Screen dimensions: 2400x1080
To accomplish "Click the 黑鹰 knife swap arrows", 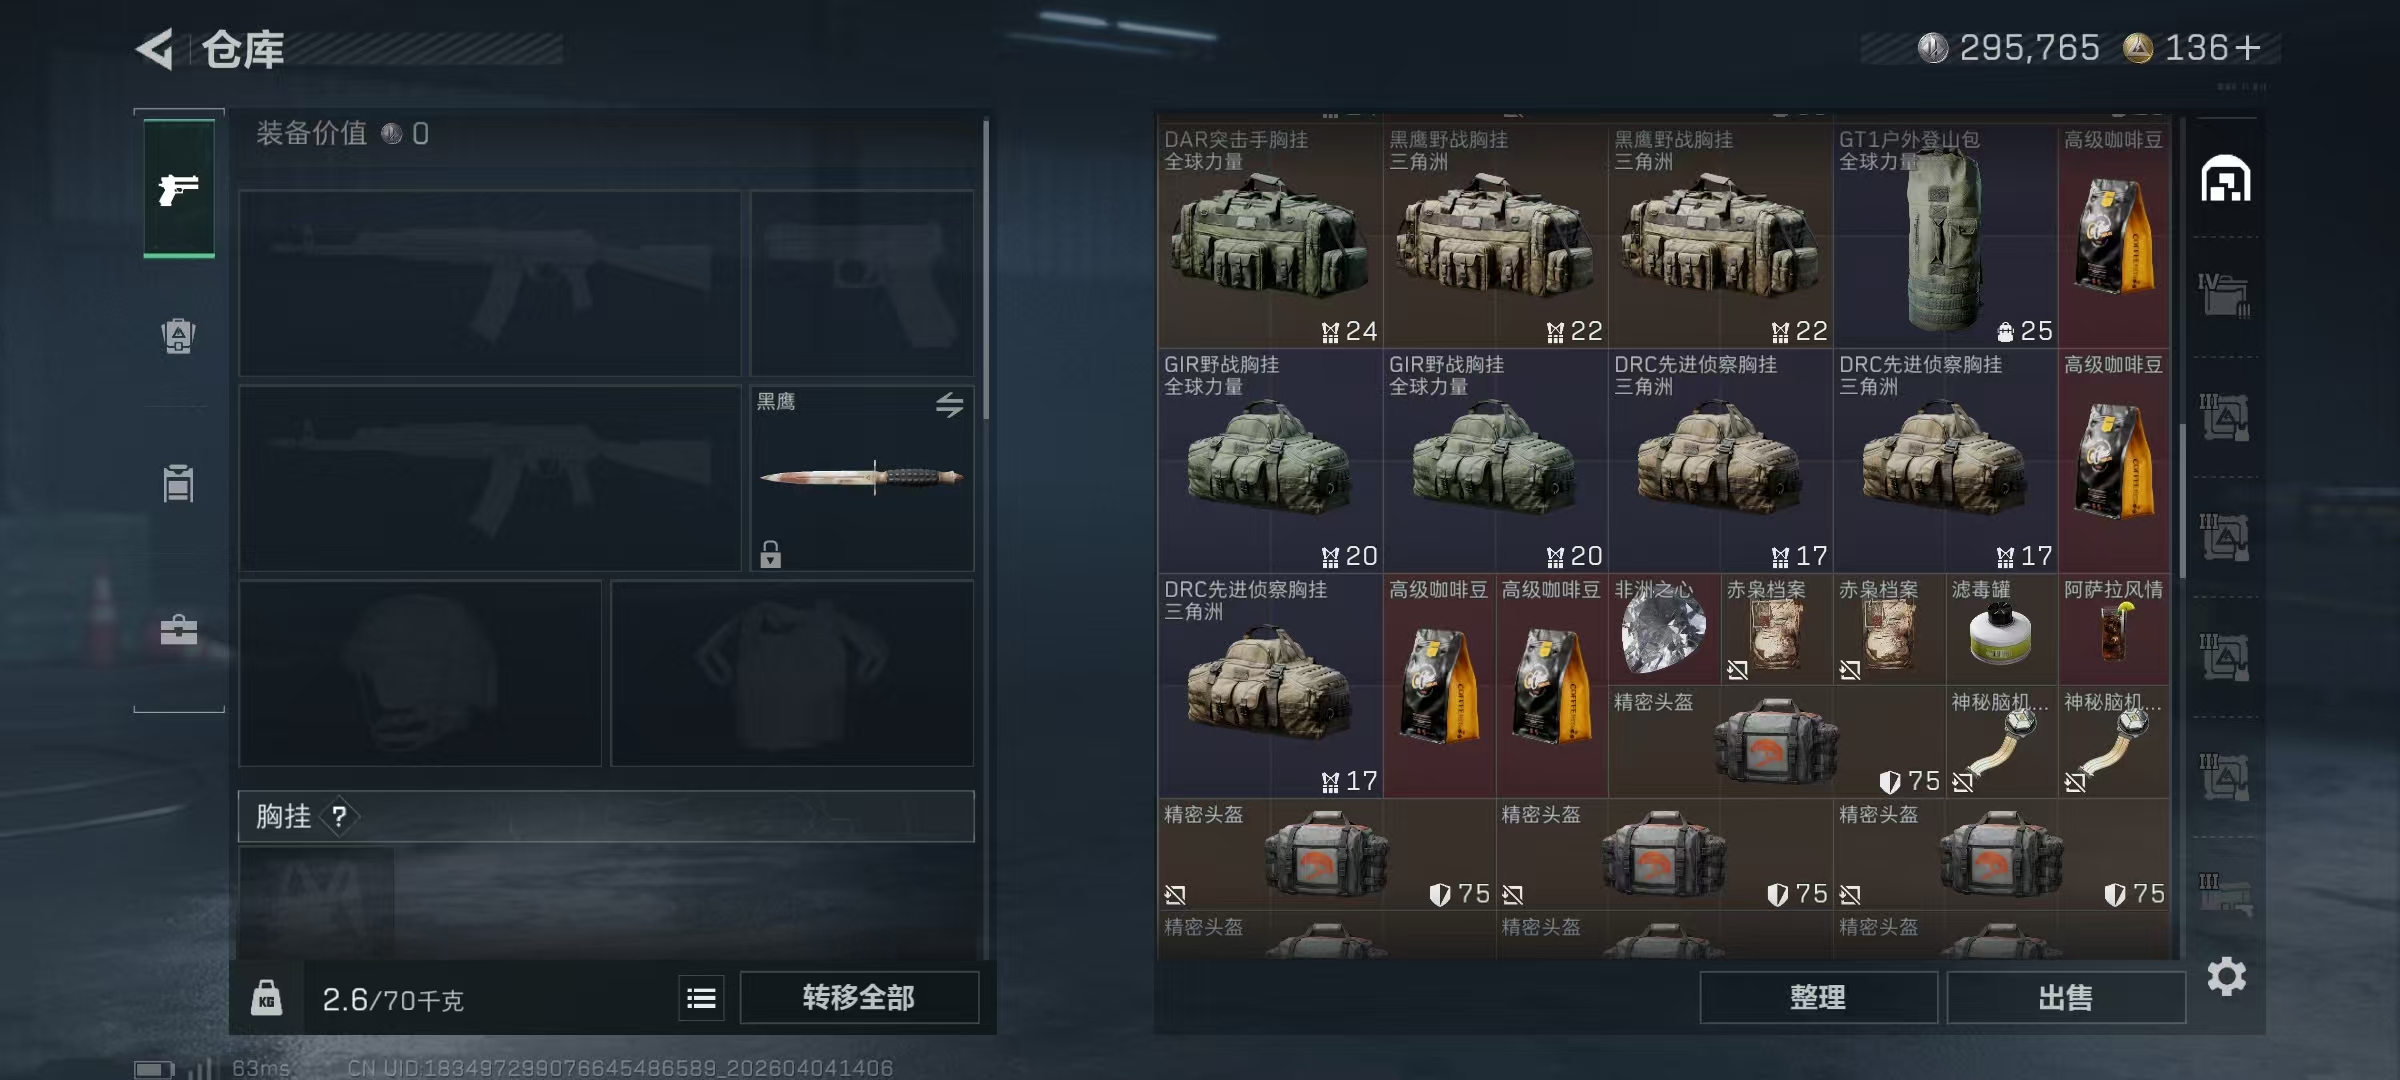I will (949, 404).
